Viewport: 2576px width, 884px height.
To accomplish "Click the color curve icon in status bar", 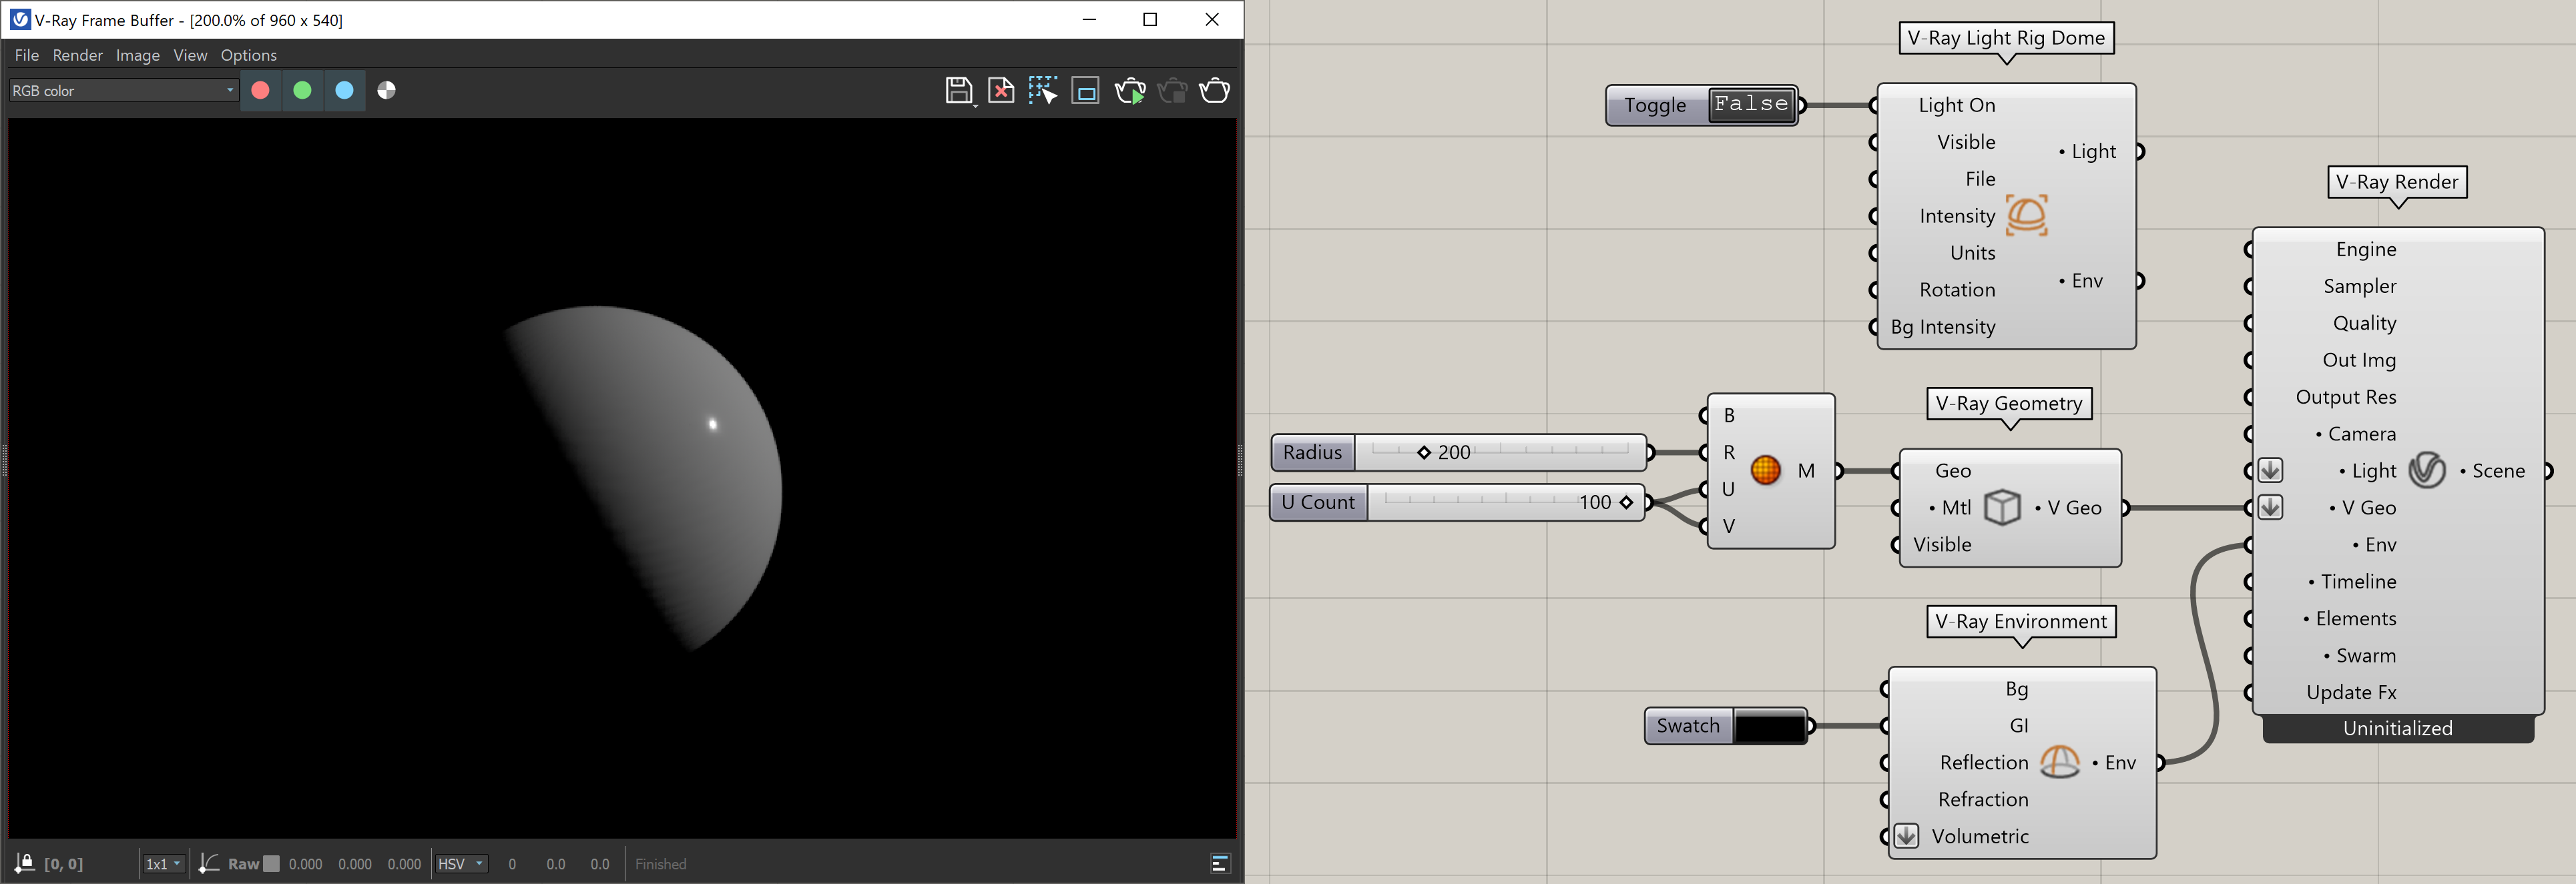I will [208, 864].
